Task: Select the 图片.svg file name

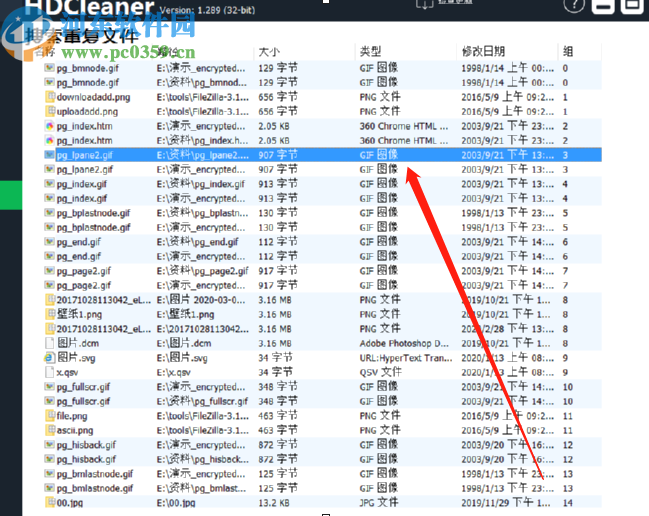Action: click(76, 358)
